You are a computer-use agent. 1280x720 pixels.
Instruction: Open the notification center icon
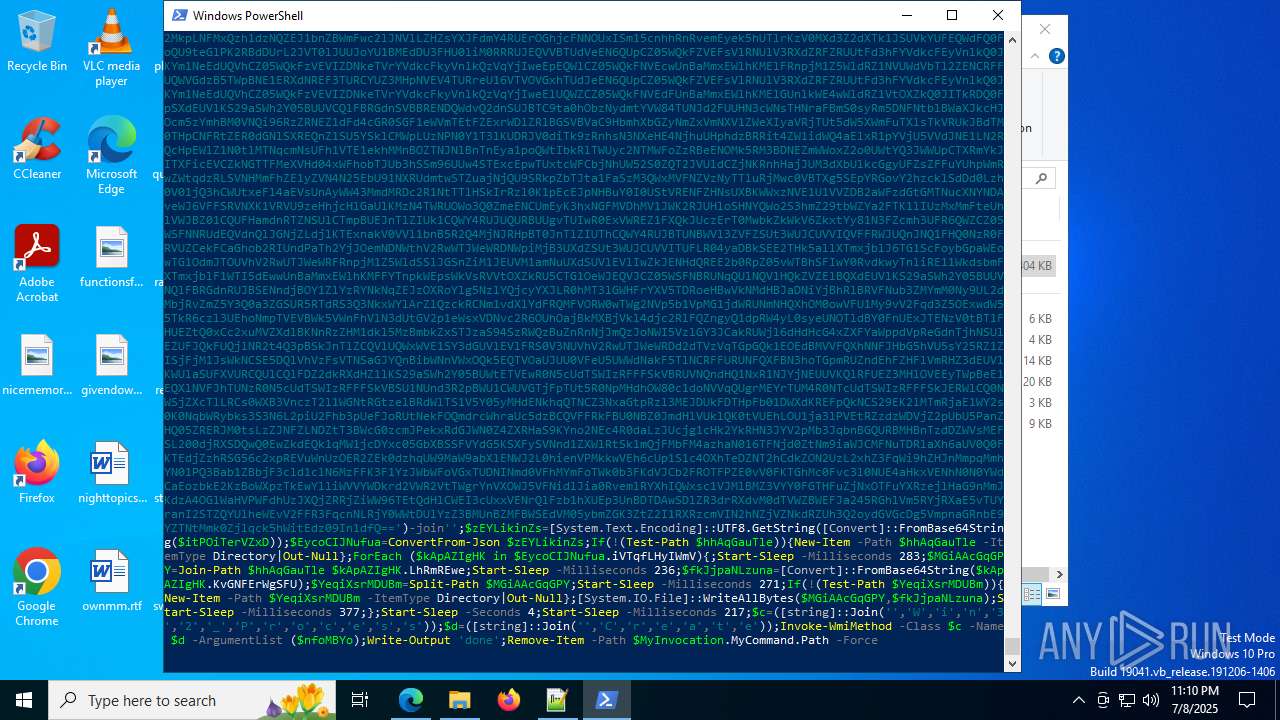coord(1247,700)
